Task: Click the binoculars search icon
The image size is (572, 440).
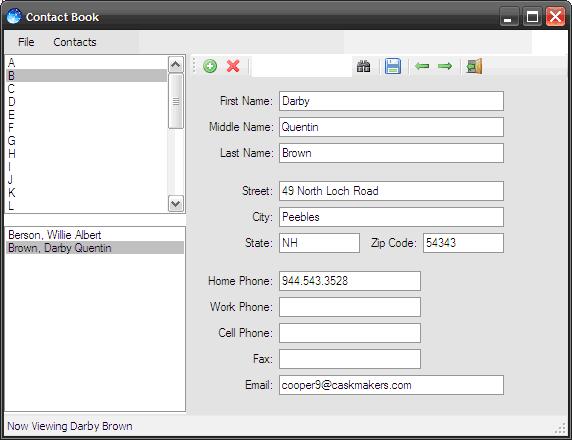Action: (363, 66)
